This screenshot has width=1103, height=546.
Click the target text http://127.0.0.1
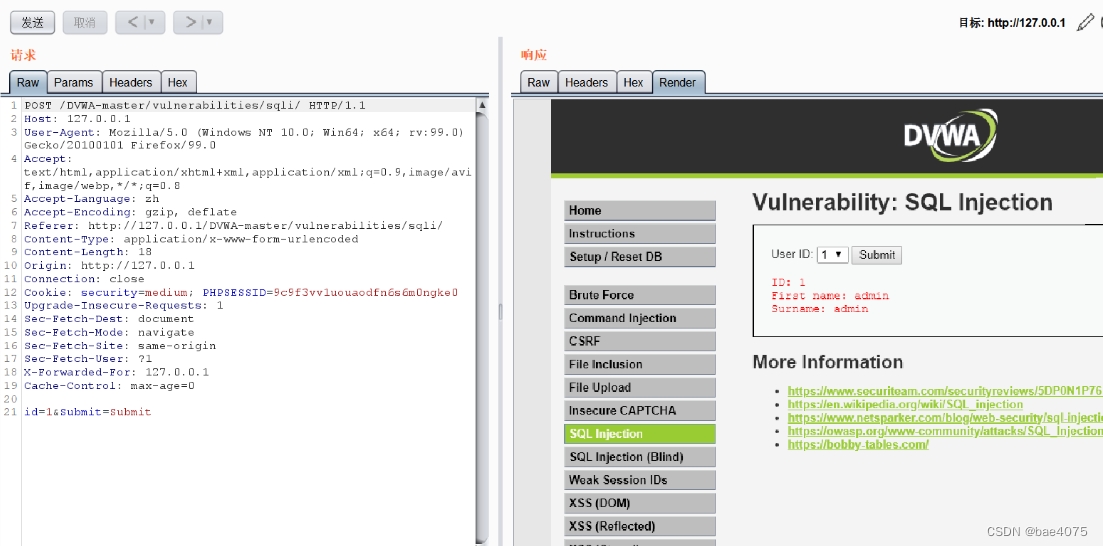click(x=1026, y=23)
